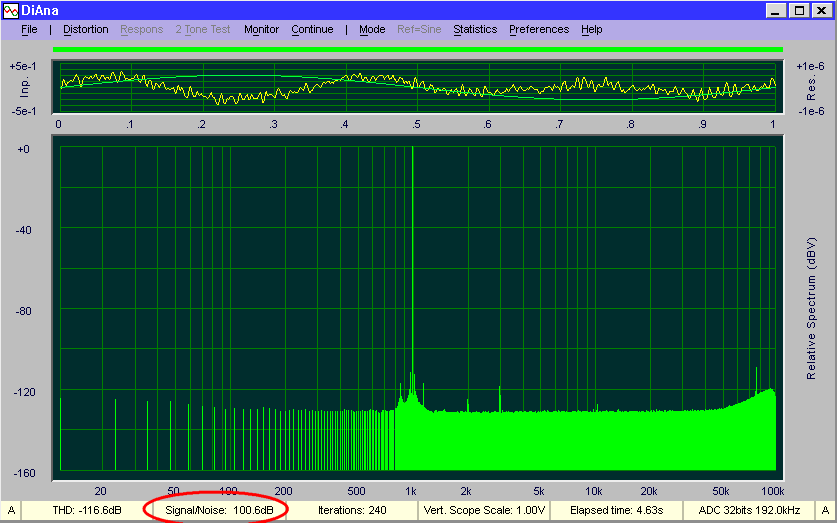Click the grayed Respons menu item
This screenshot has height=523, width=837.
(141, 29)
